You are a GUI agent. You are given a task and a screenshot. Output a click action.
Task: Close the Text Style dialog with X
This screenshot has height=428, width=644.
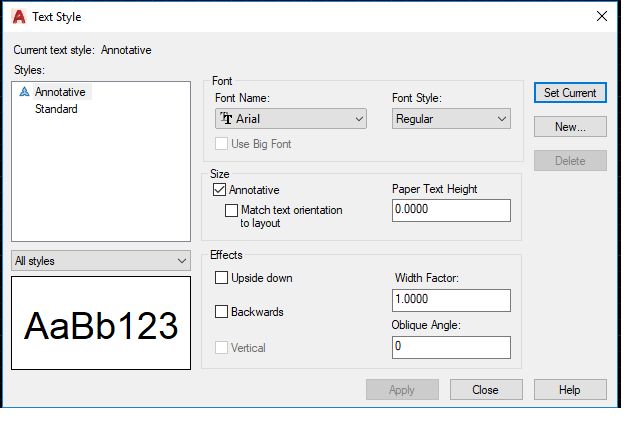pos(601,16)
